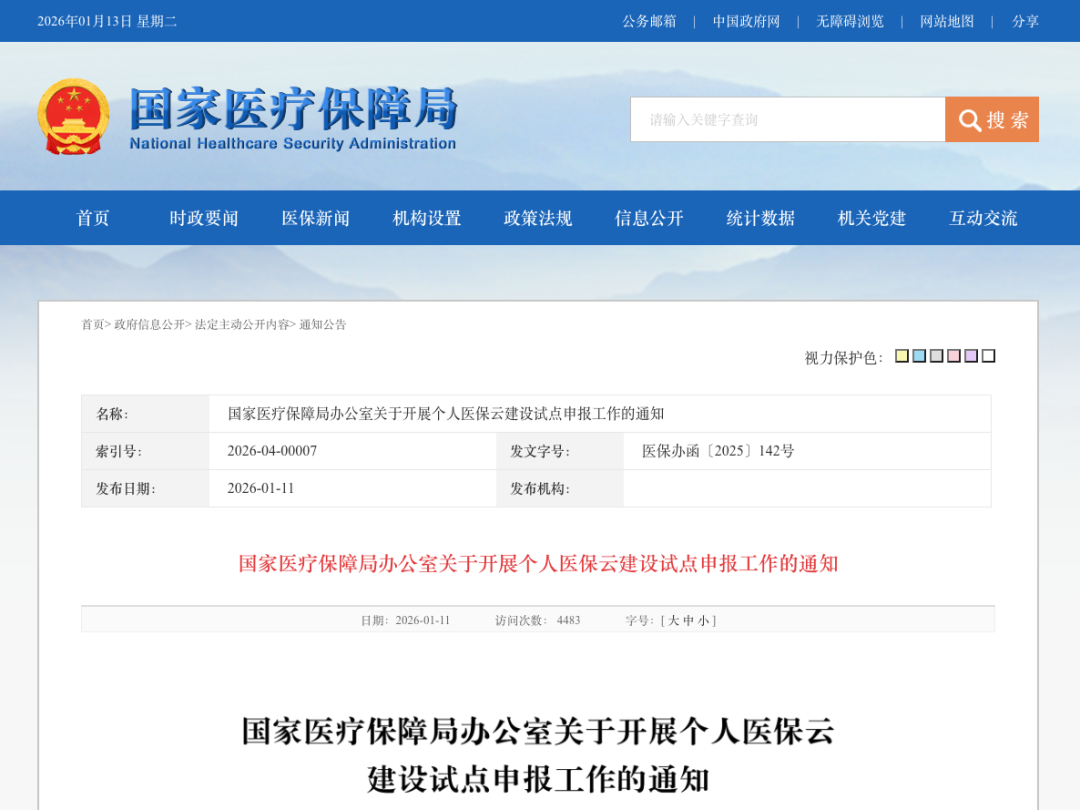The height and width of the screenshot is (810, 1080).
Task: Reset to white eye-protection color swatch
Action: 988,356
